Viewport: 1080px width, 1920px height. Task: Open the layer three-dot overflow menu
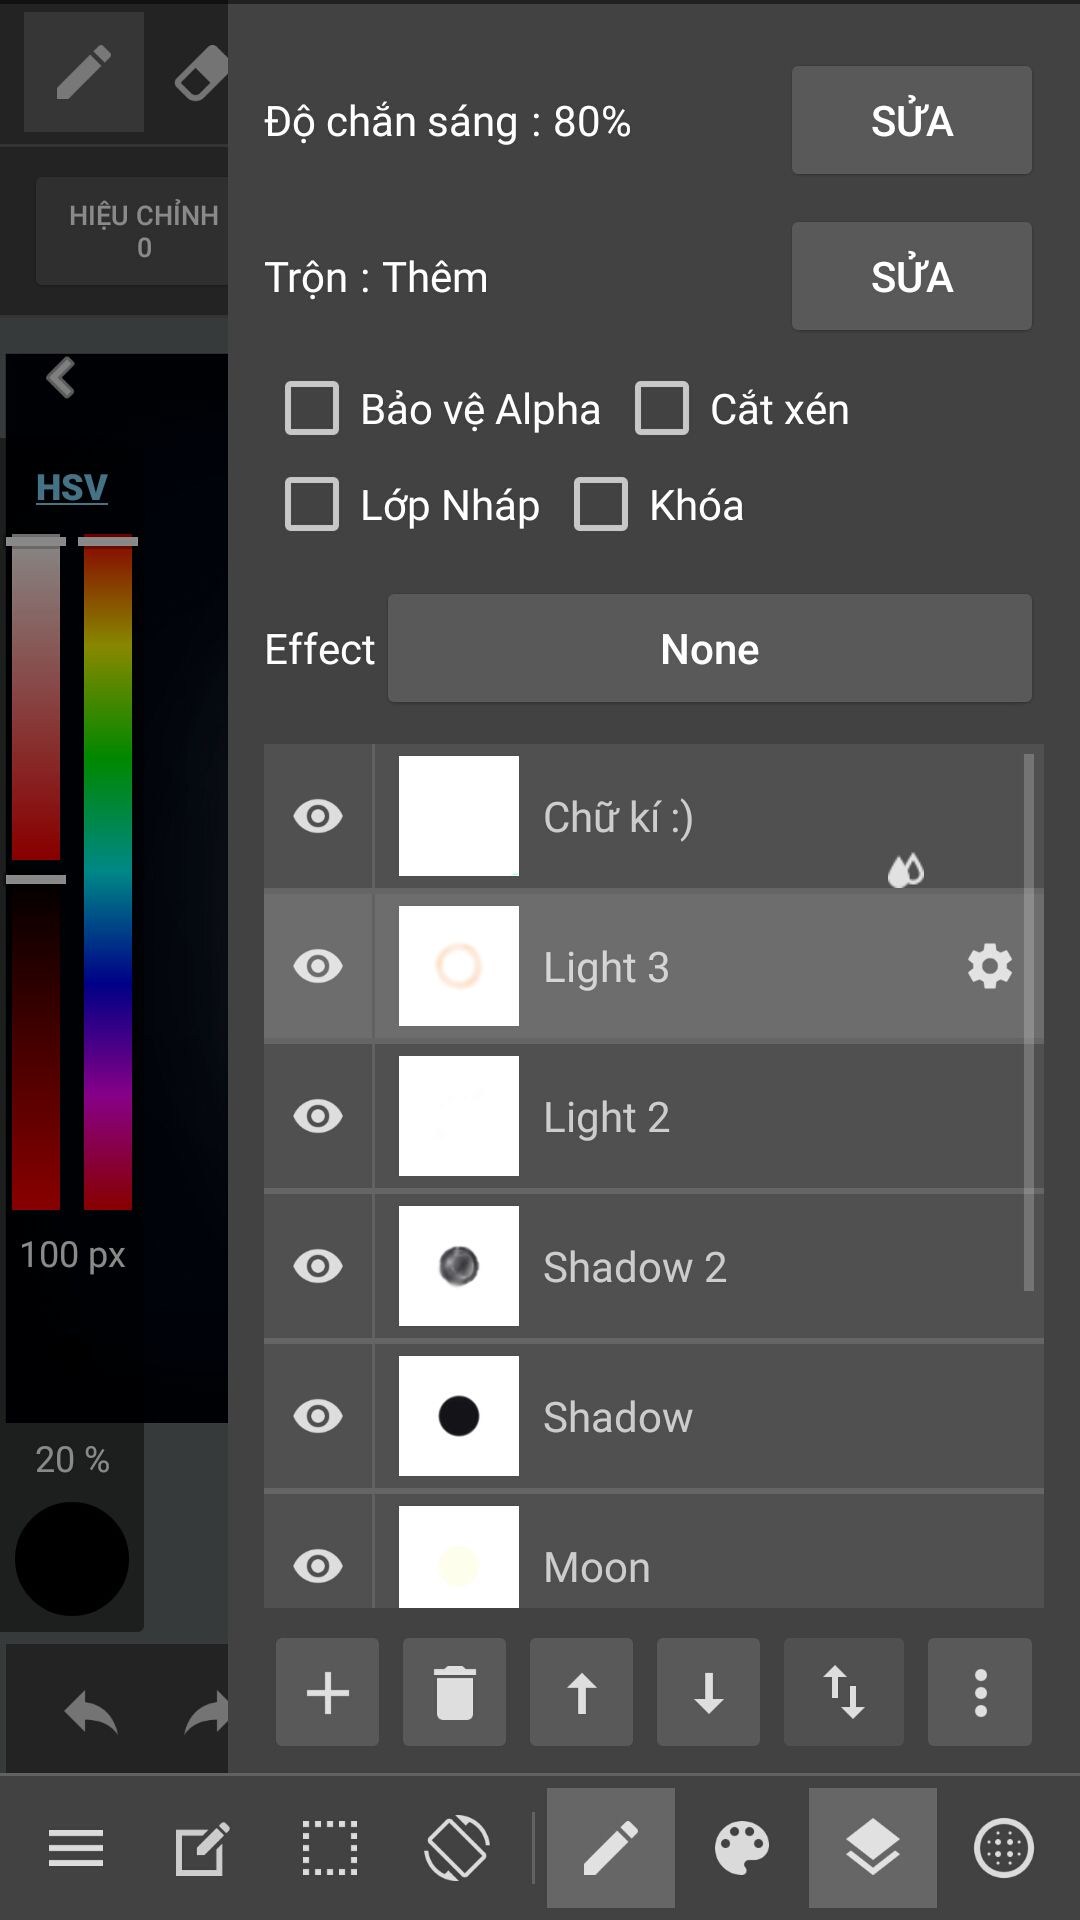pyautogui.click(x=980, y=1693)
